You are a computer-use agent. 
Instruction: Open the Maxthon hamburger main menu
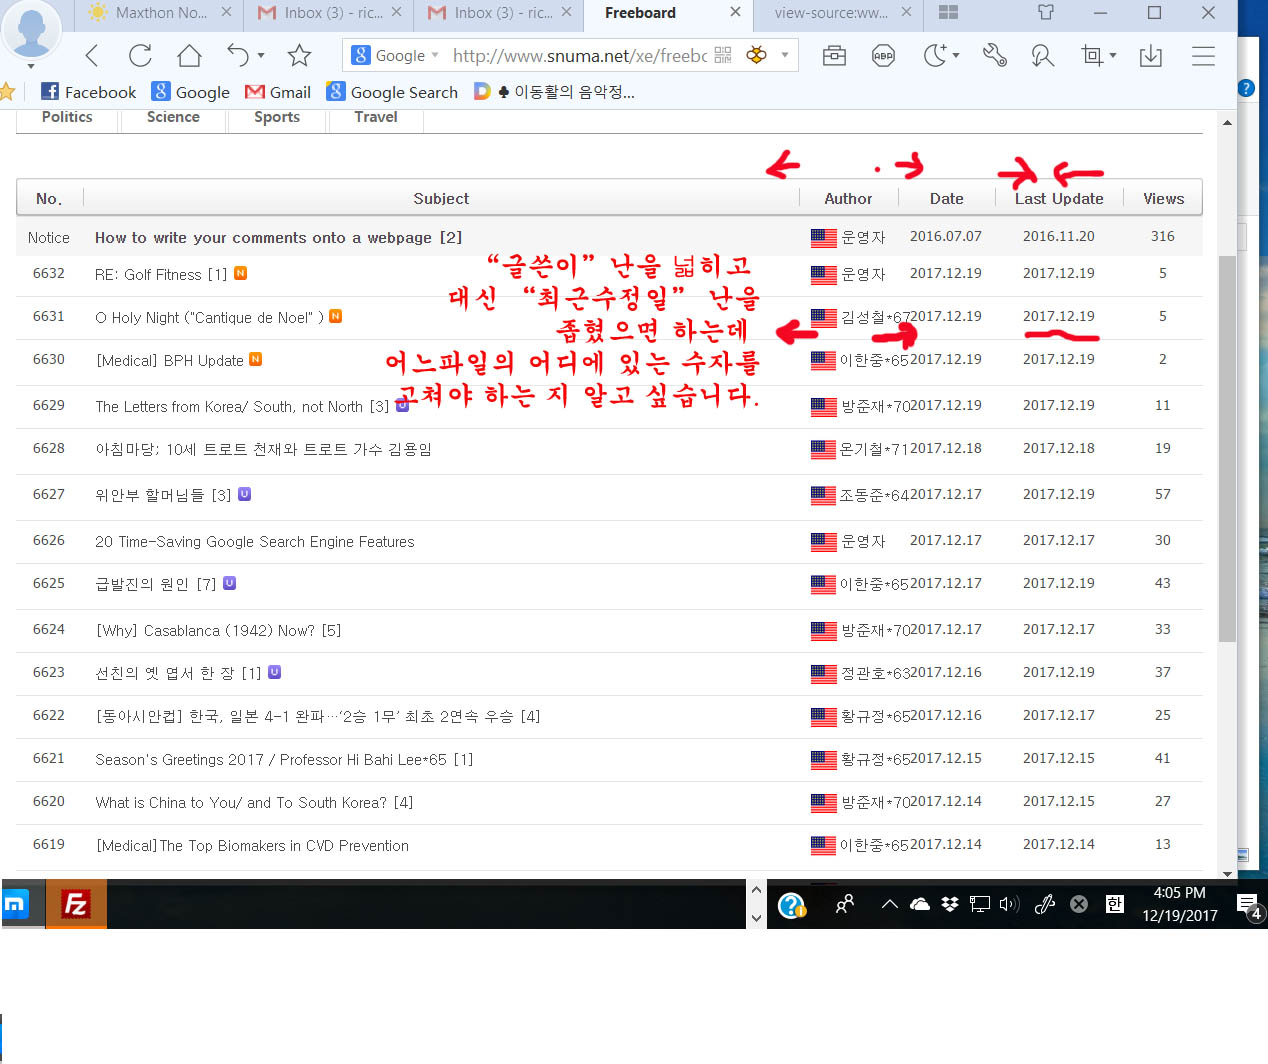[x=1203, y=56]
